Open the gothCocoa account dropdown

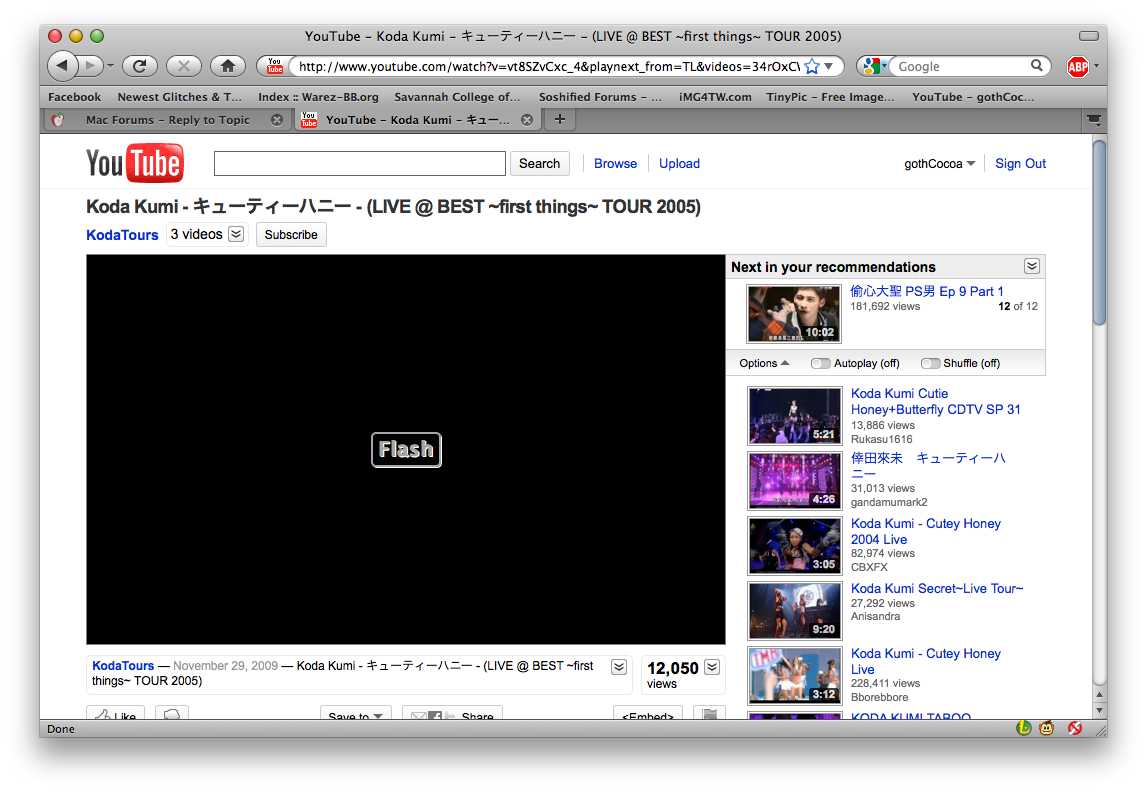(x=939, y=164)
